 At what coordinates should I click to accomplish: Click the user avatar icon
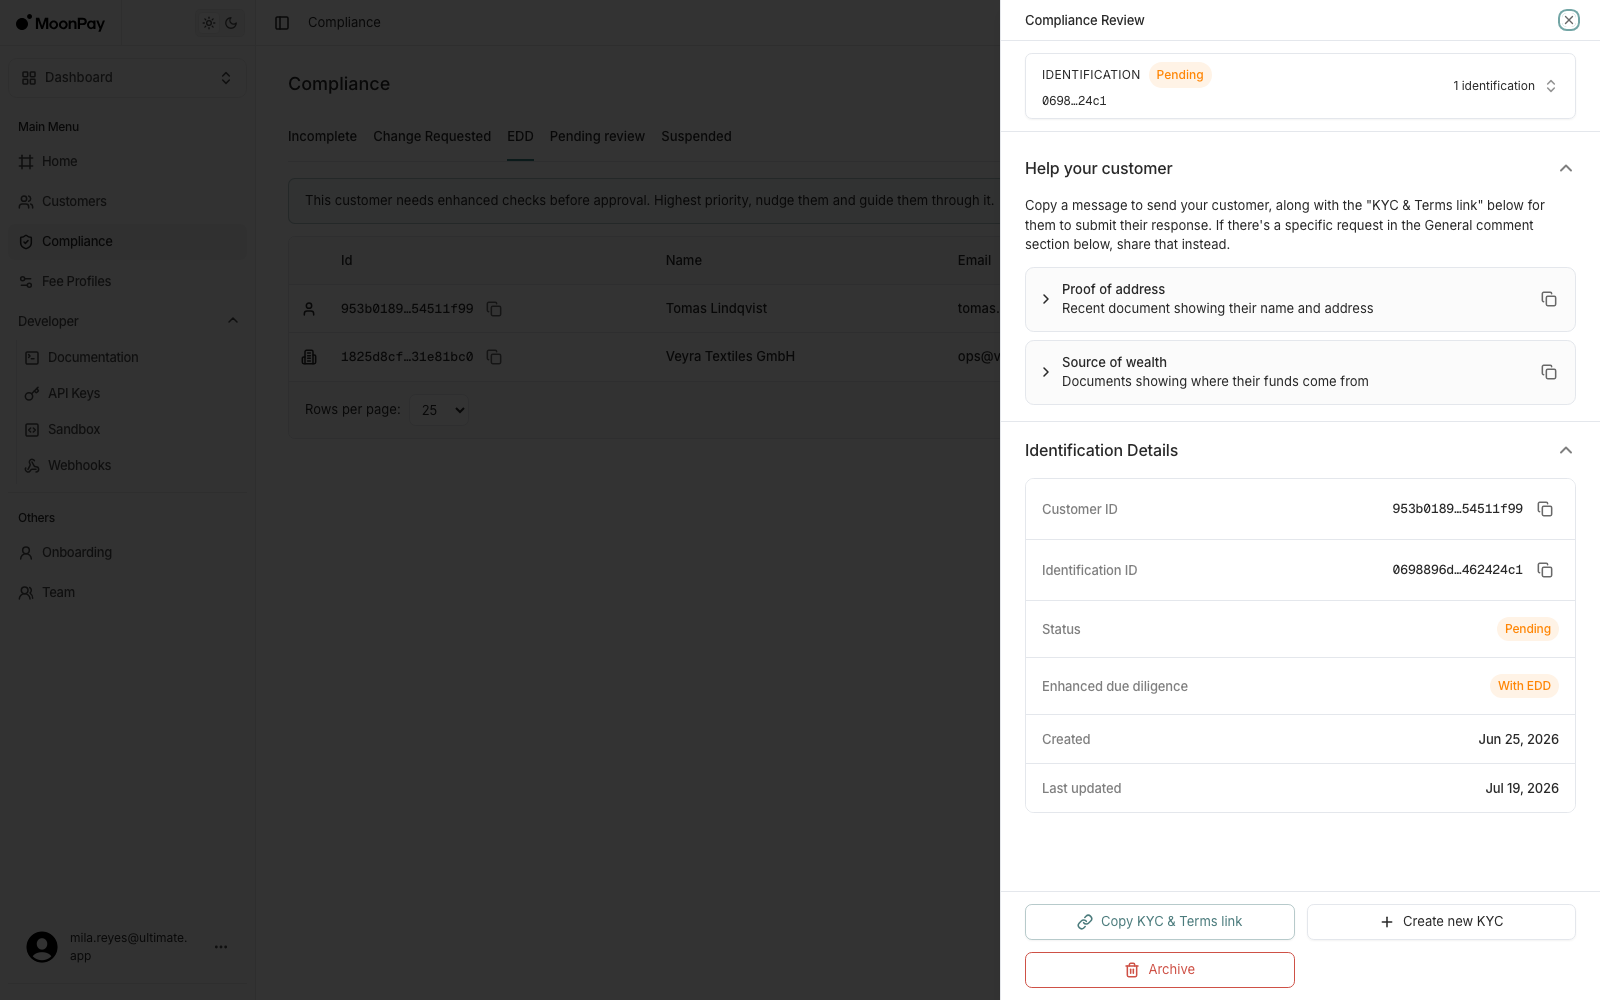[42, 947]
